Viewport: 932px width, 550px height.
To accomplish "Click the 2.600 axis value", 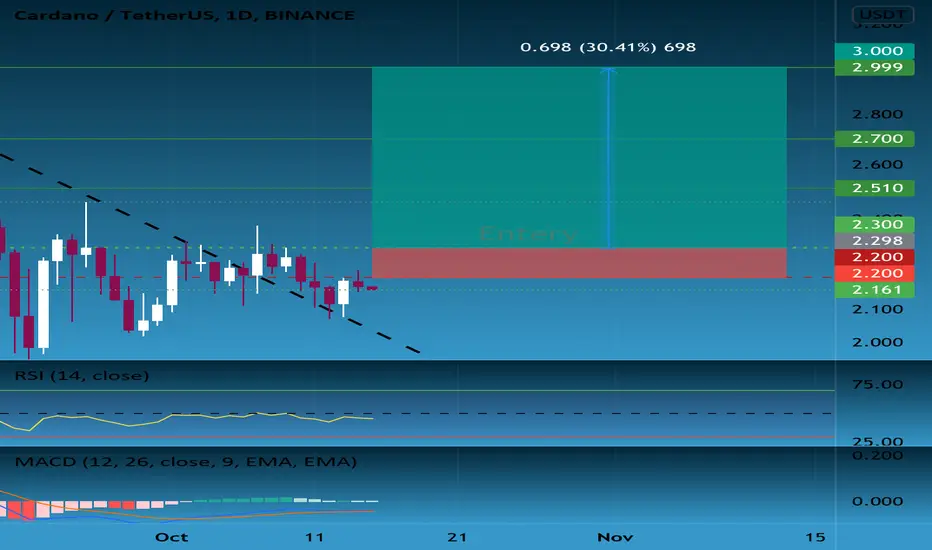I will (877, 164).
